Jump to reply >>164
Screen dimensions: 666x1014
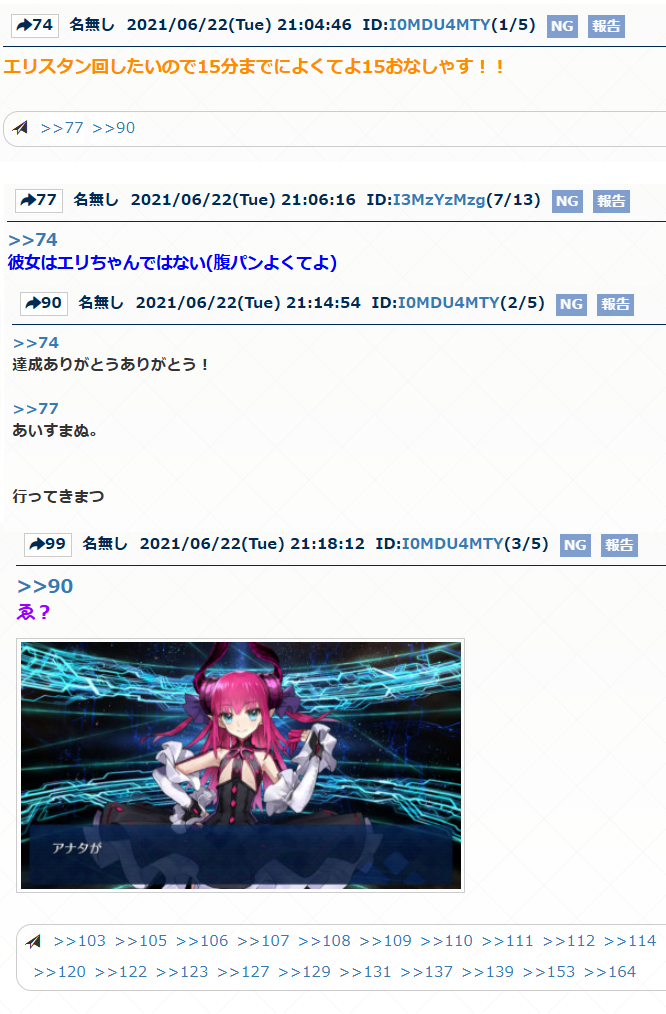tap(610, 972)
